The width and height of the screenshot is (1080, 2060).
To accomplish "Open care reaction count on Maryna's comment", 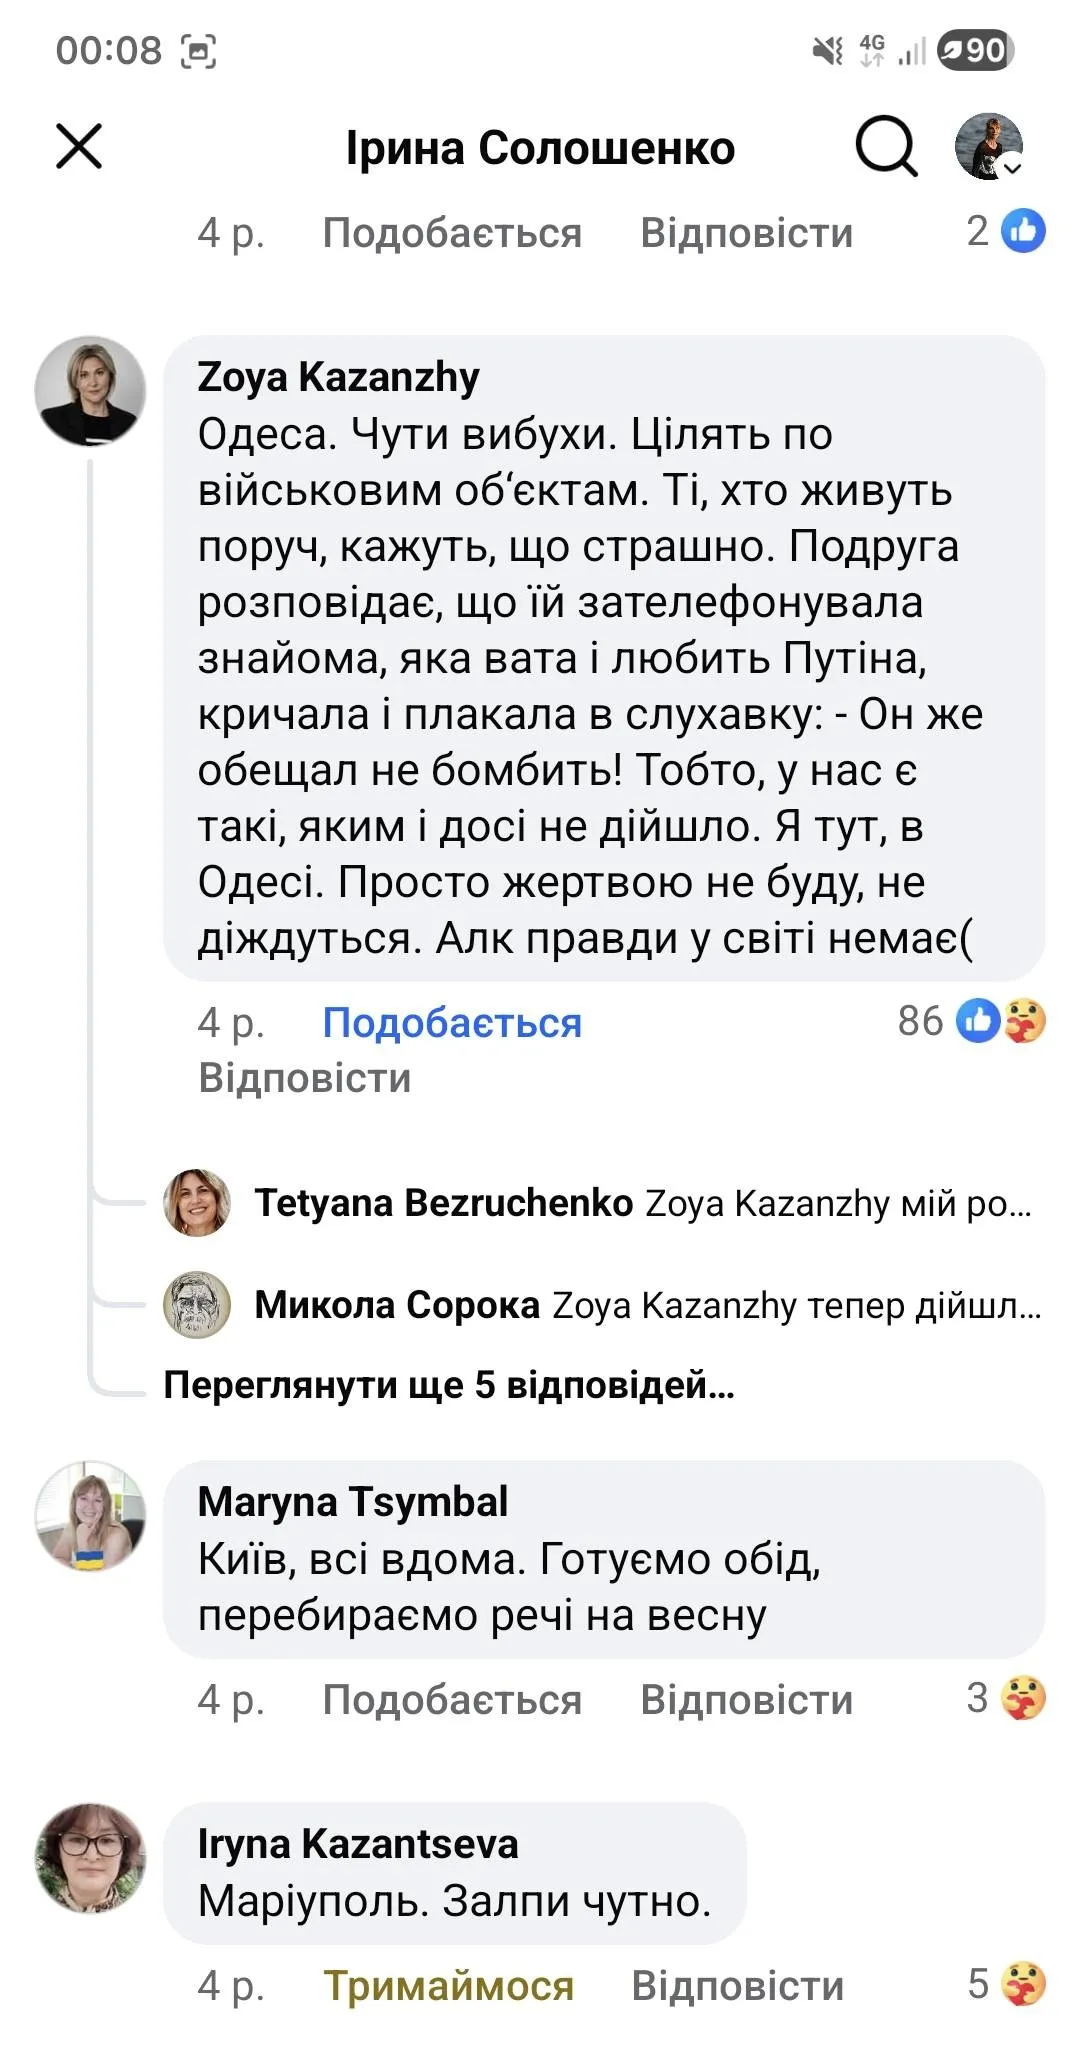I will coord(1006,1698).
